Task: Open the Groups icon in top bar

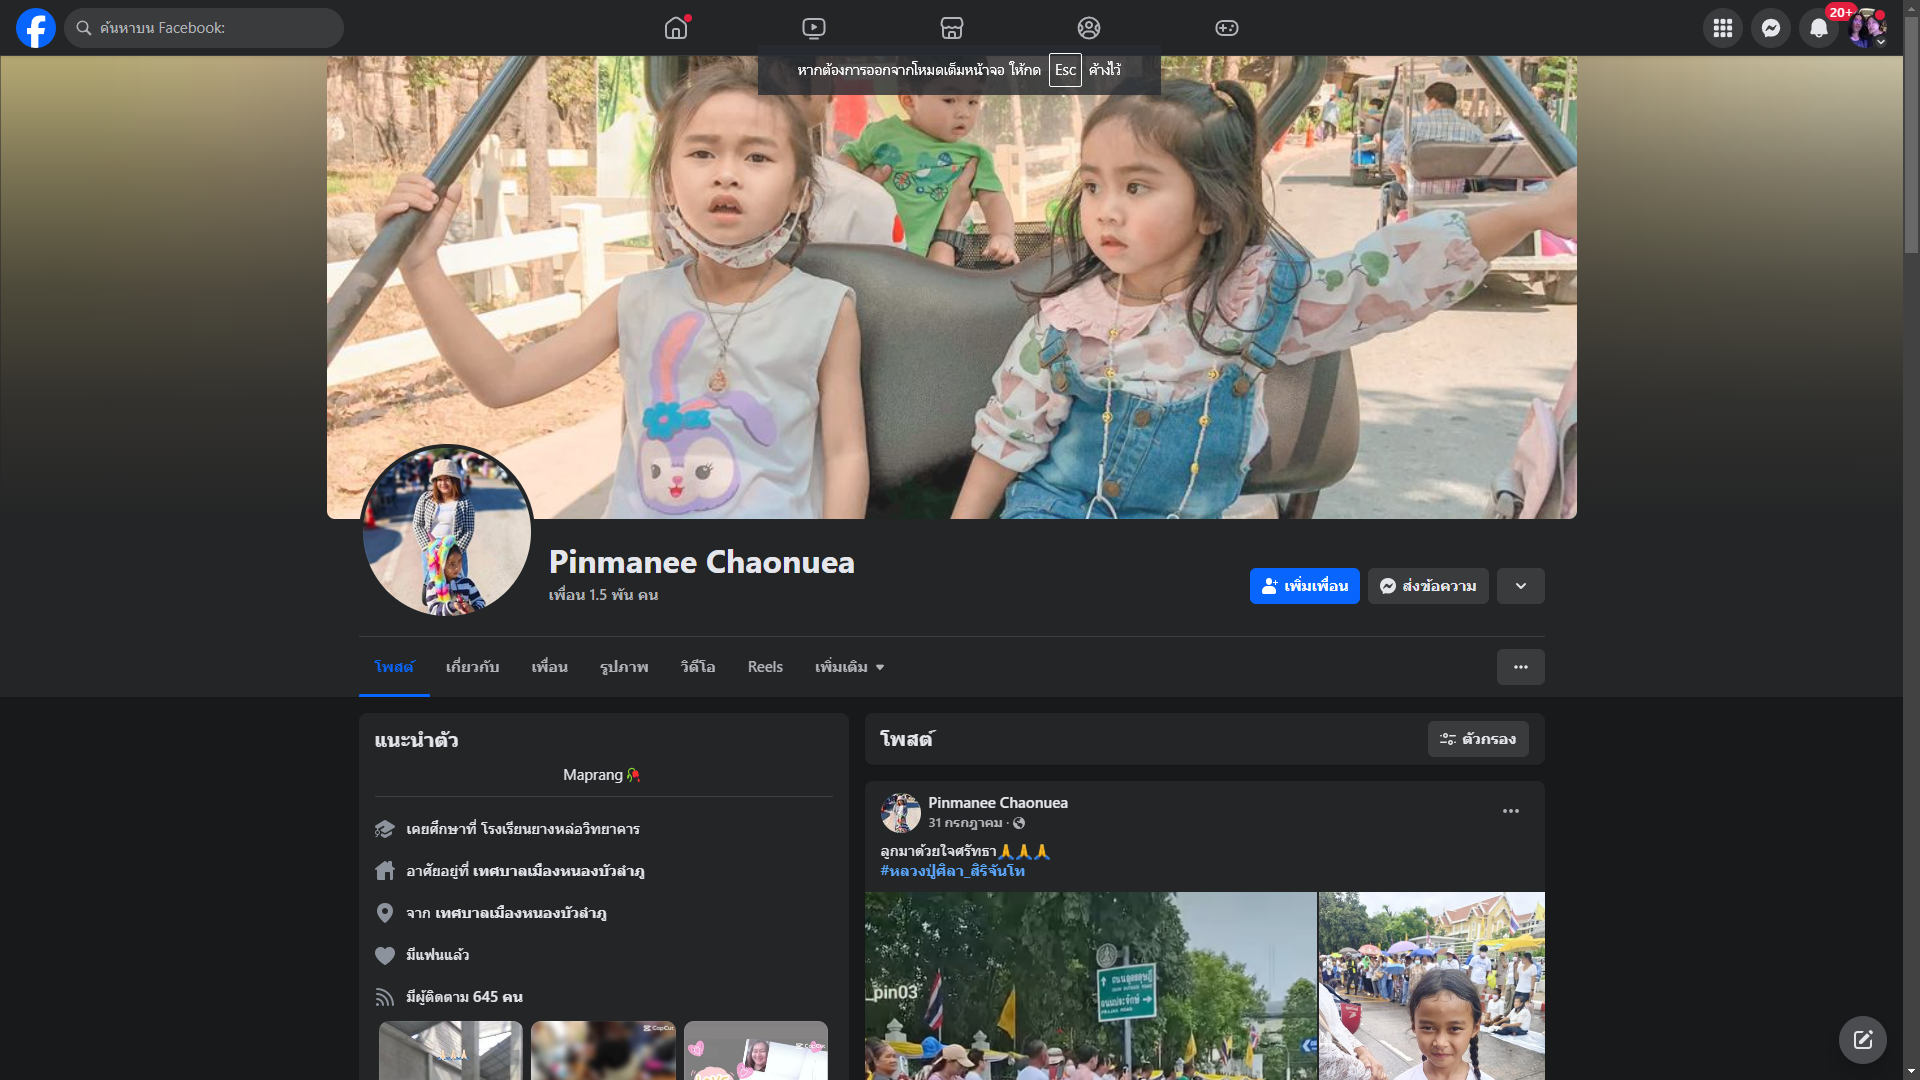Action: pos(1089,28)
